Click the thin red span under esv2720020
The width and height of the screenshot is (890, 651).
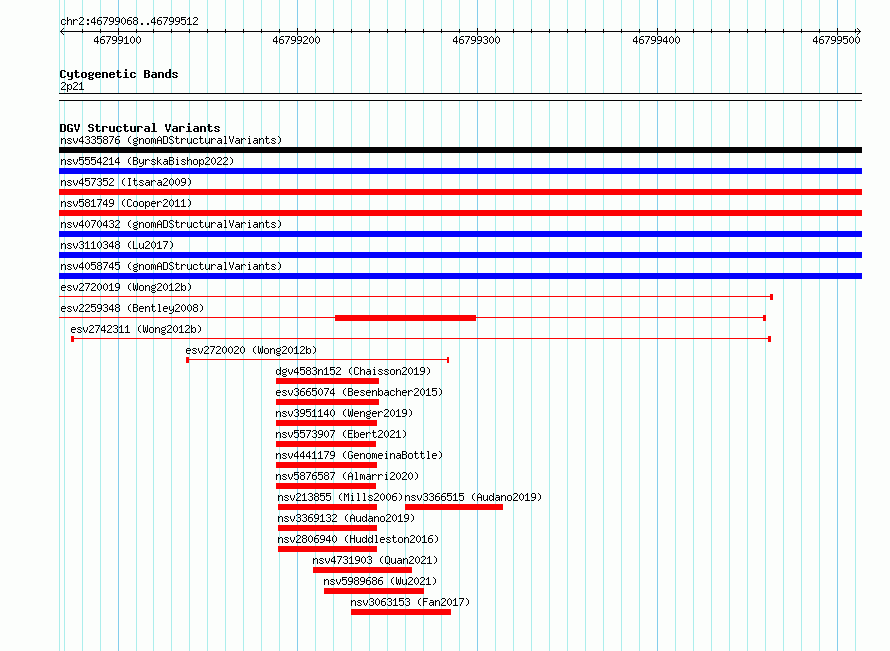click(x=318, y=360)
